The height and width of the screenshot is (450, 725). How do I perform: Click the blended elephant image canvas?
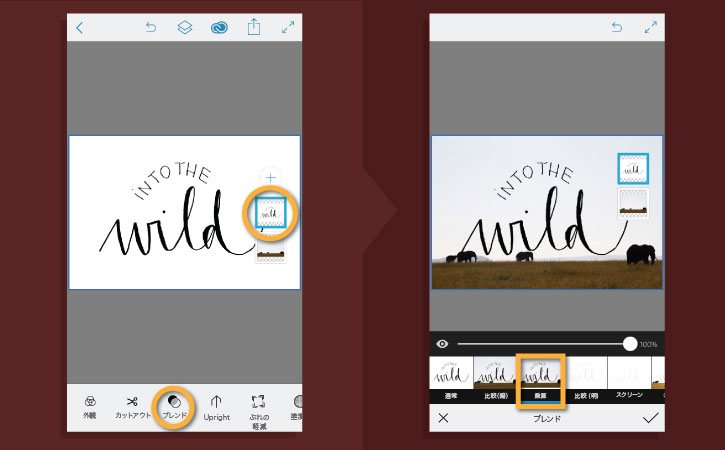(547, 212)
